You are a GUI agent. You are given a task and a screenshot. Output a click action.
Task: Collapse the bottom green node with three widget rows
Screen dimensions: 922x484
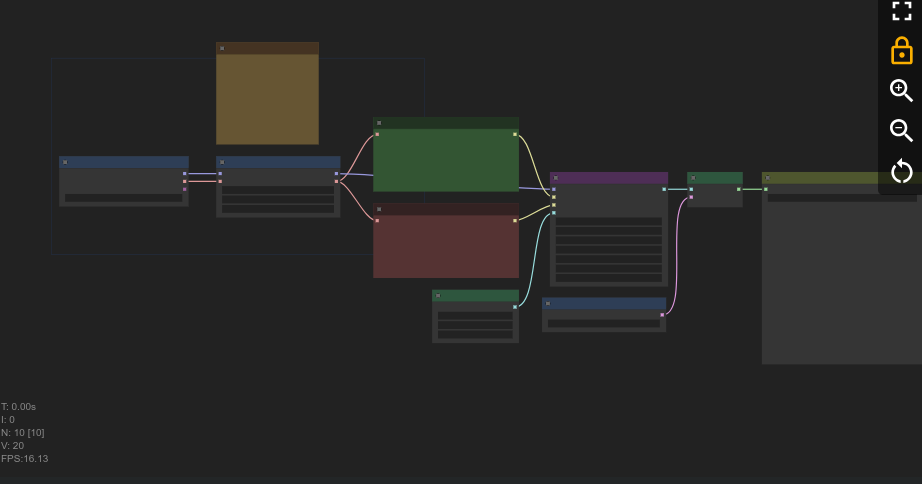pyautogui.click(x=438, y=296)
